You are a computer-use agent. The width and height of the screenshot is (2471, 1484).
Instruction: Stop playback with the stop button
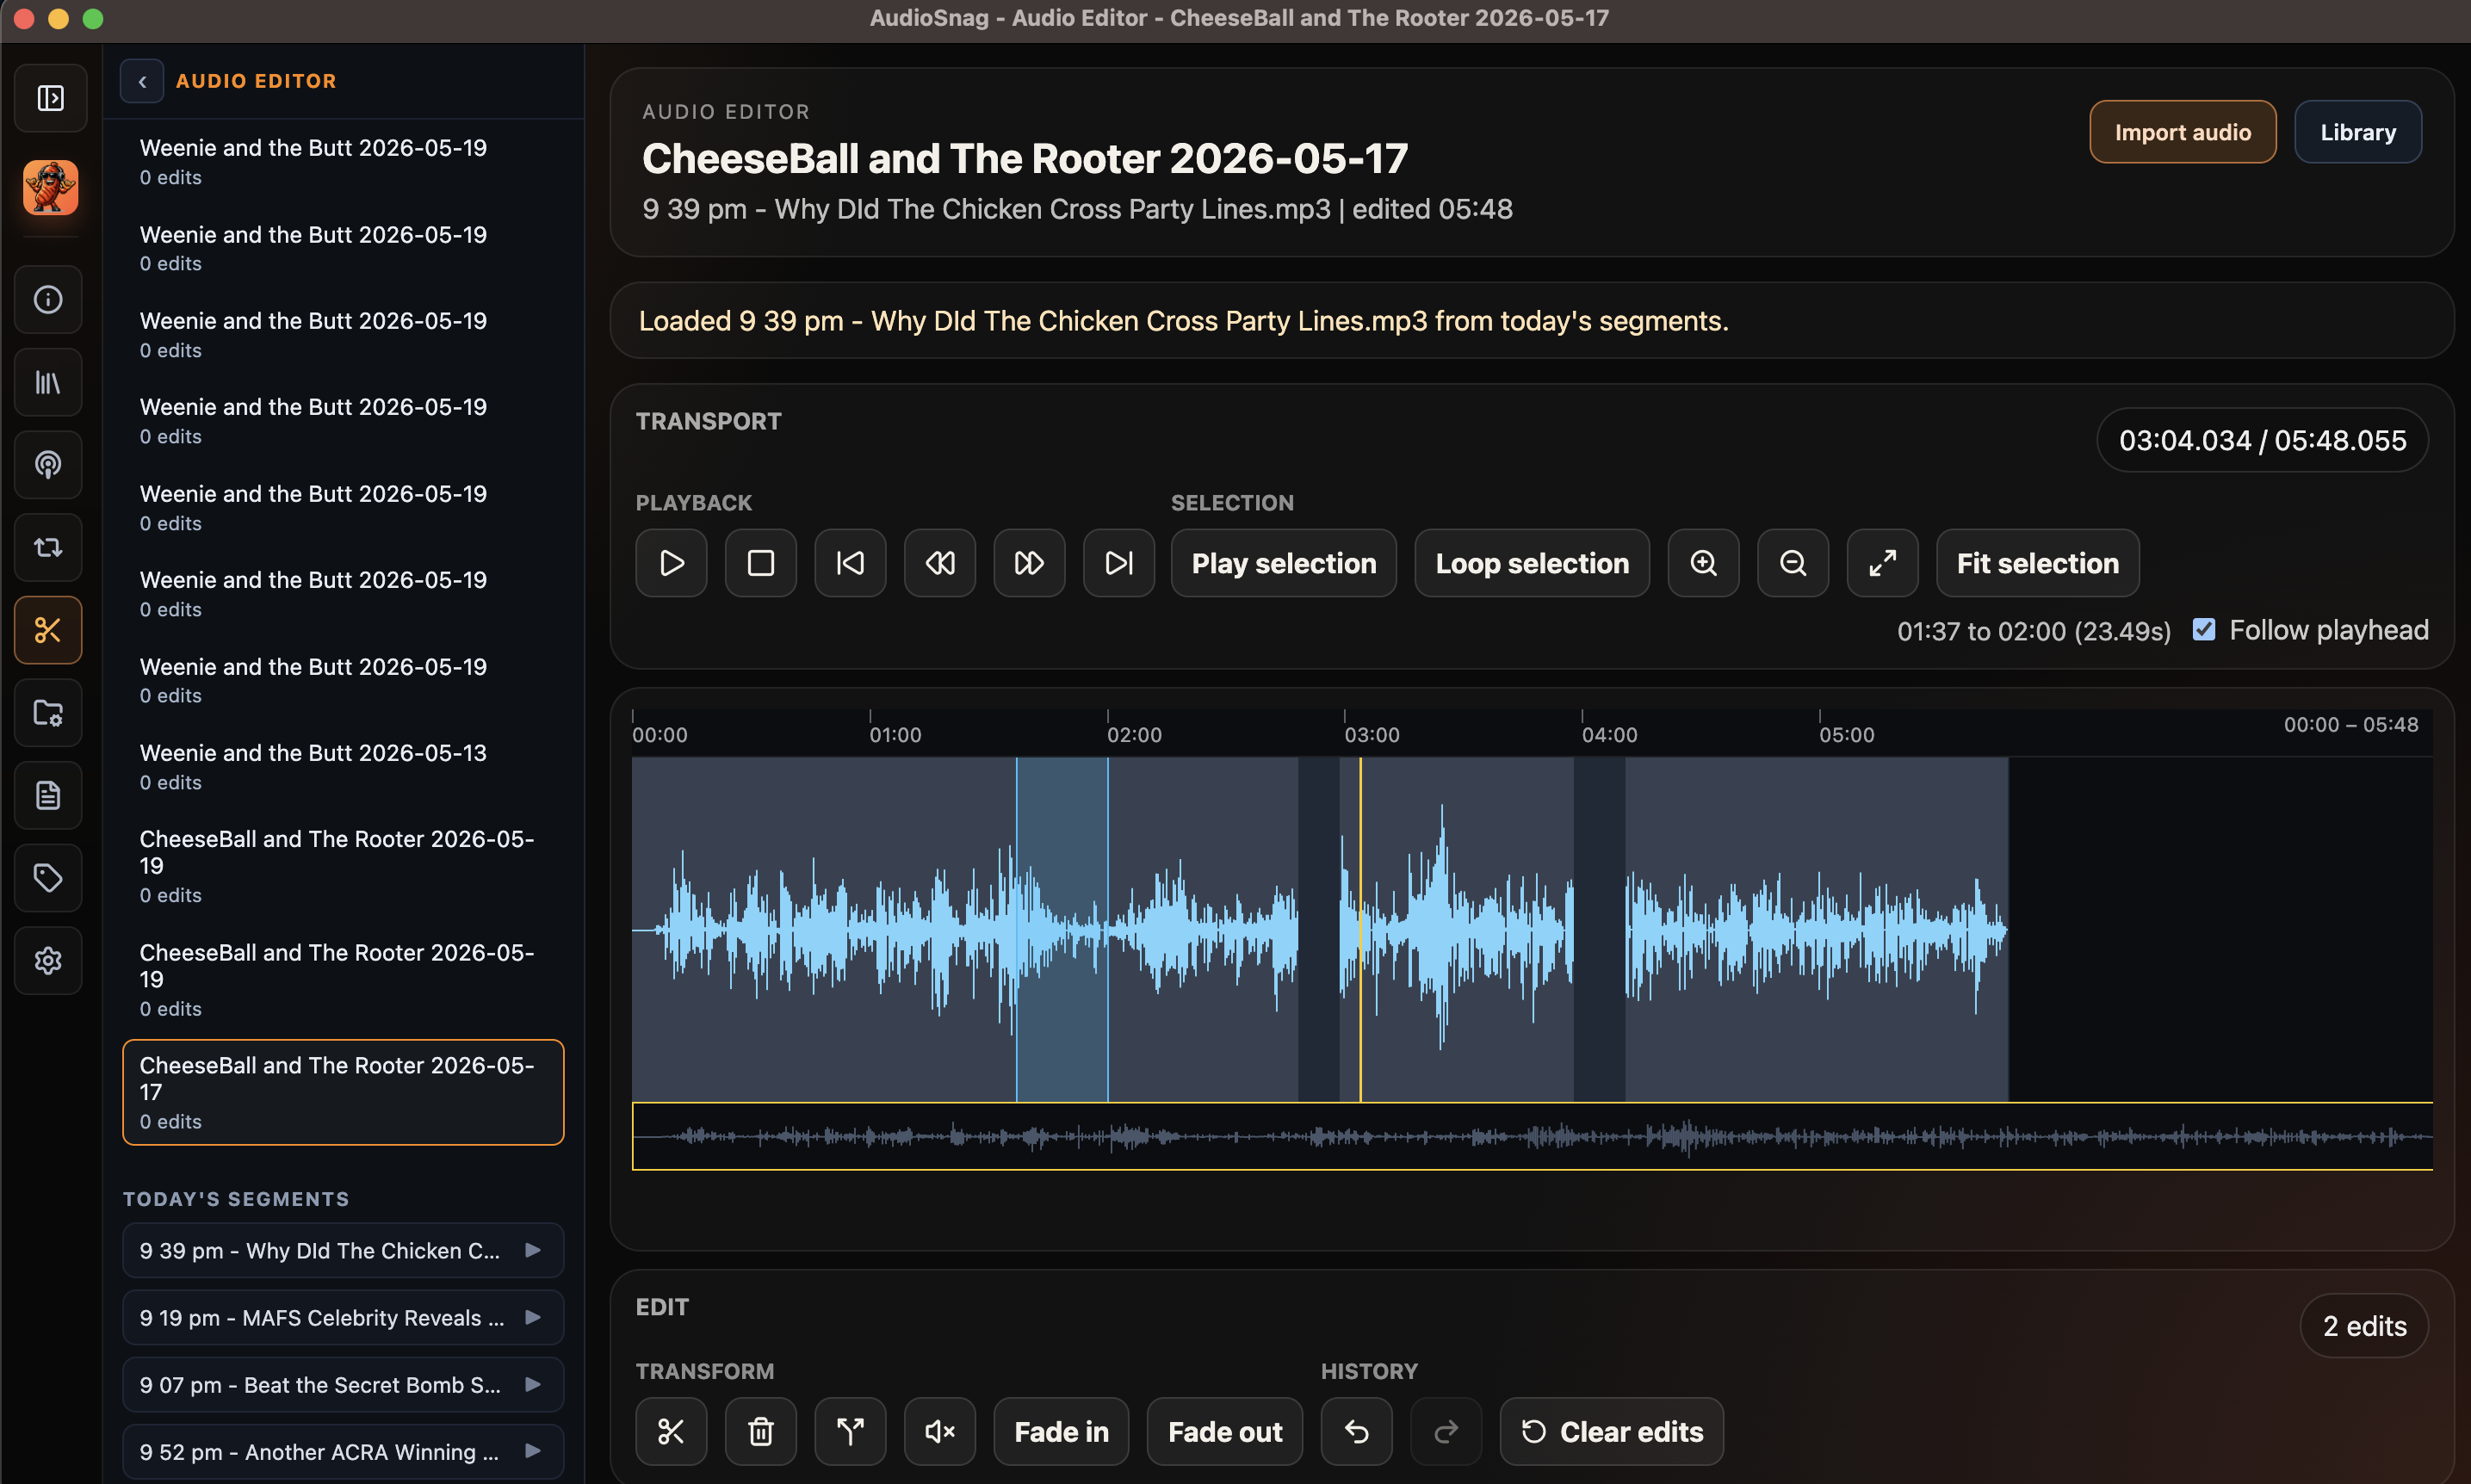(761, 563)
